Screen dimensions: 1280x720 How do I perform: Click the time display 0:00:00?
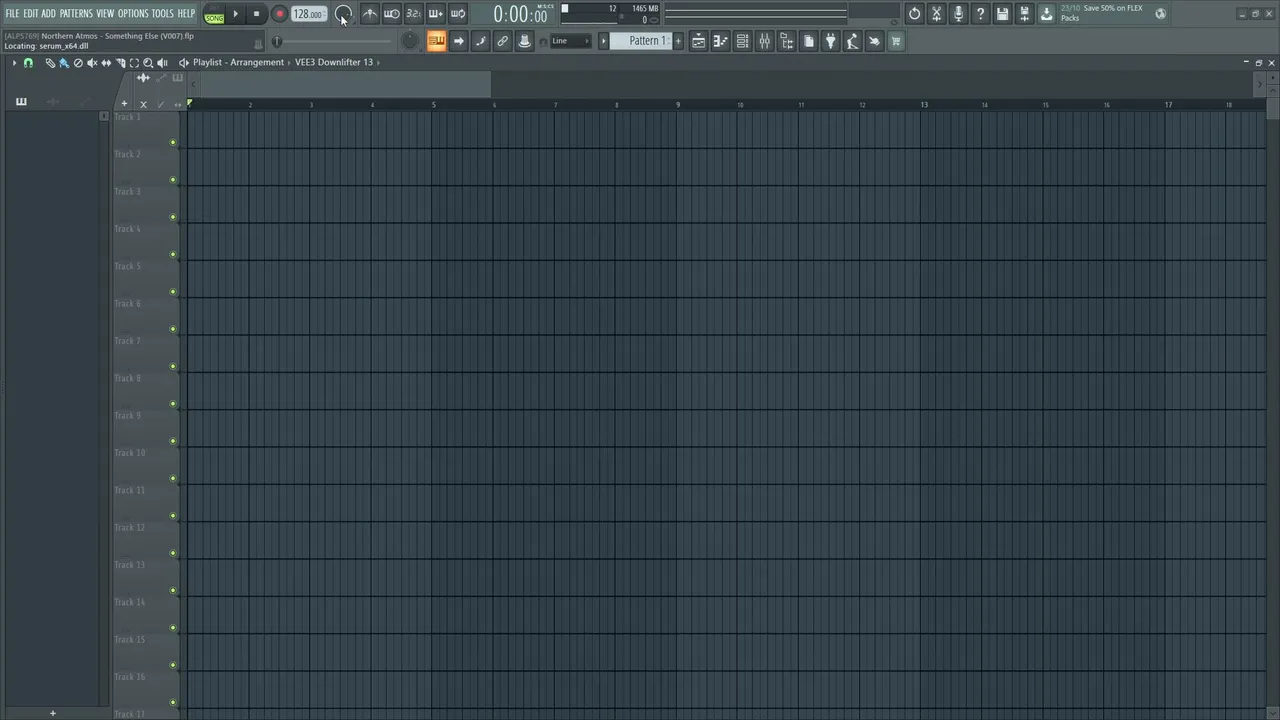point(520,14)
